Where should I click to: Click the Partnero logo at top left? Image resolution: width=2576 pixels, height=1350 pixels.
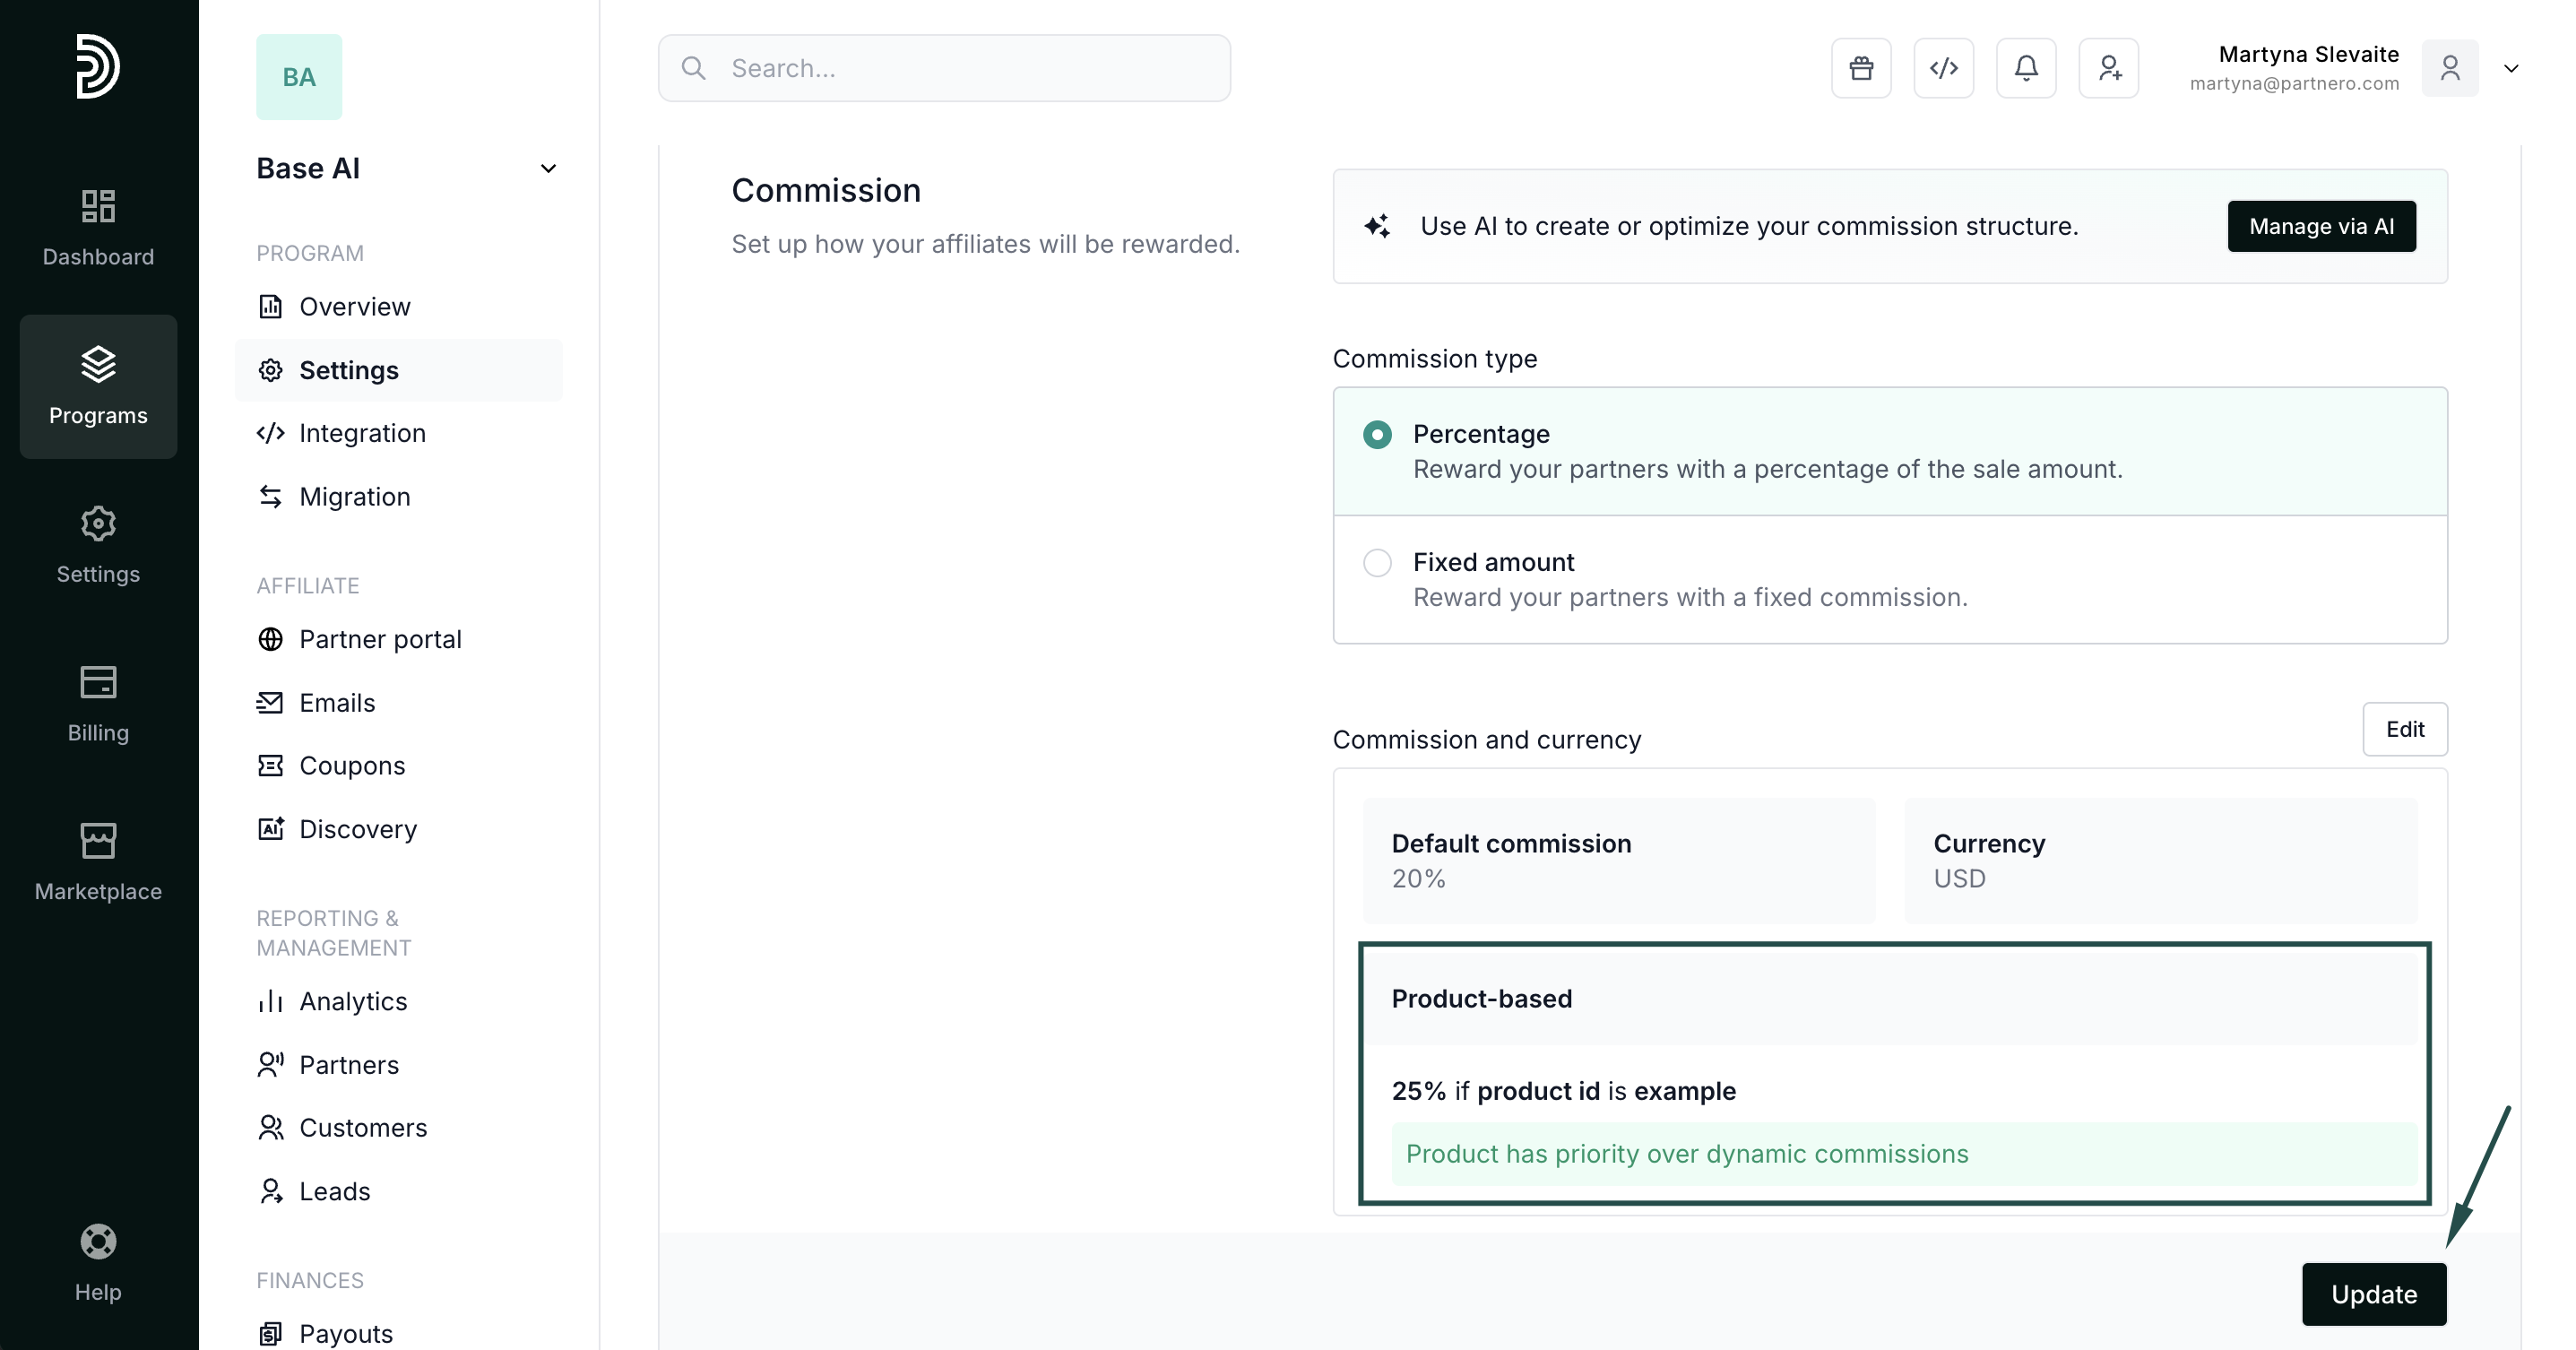coord(98,66)
